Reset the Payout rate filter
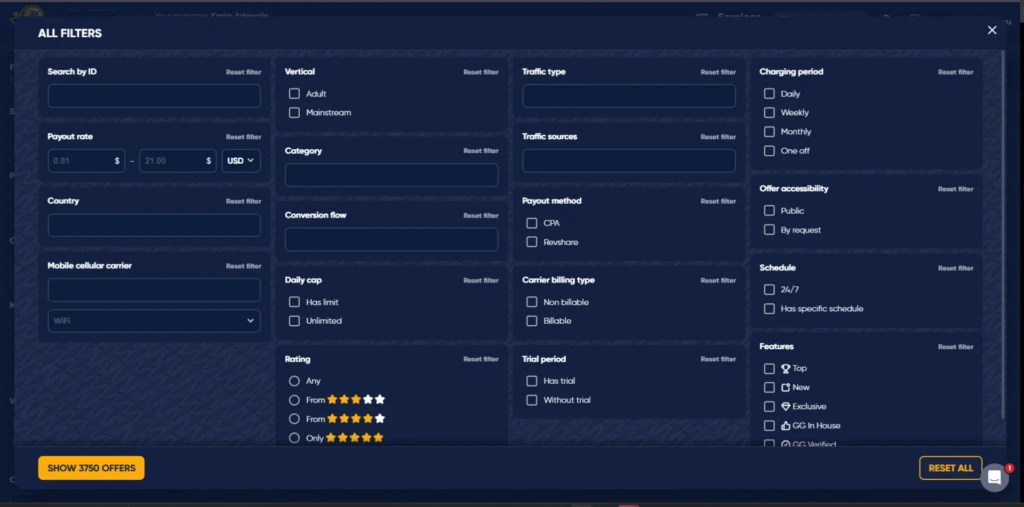This screenshot has height=507, width=1024. pyautogui.click(x=244, y=137)
